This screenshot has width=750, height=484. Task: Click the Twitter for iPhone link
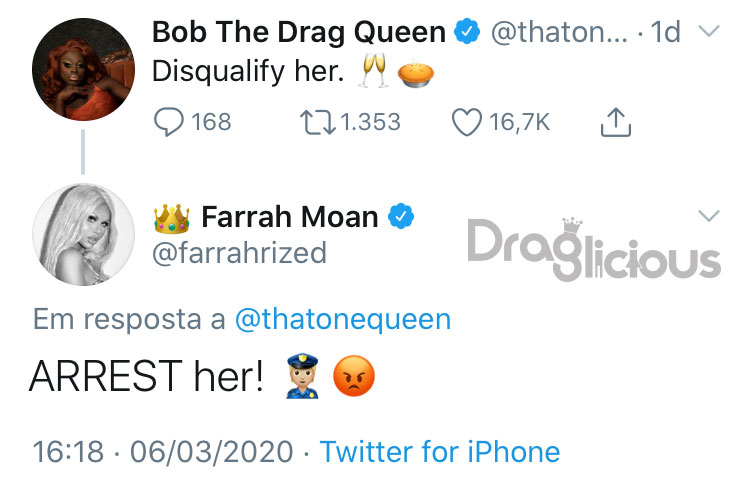pos(440,451)
